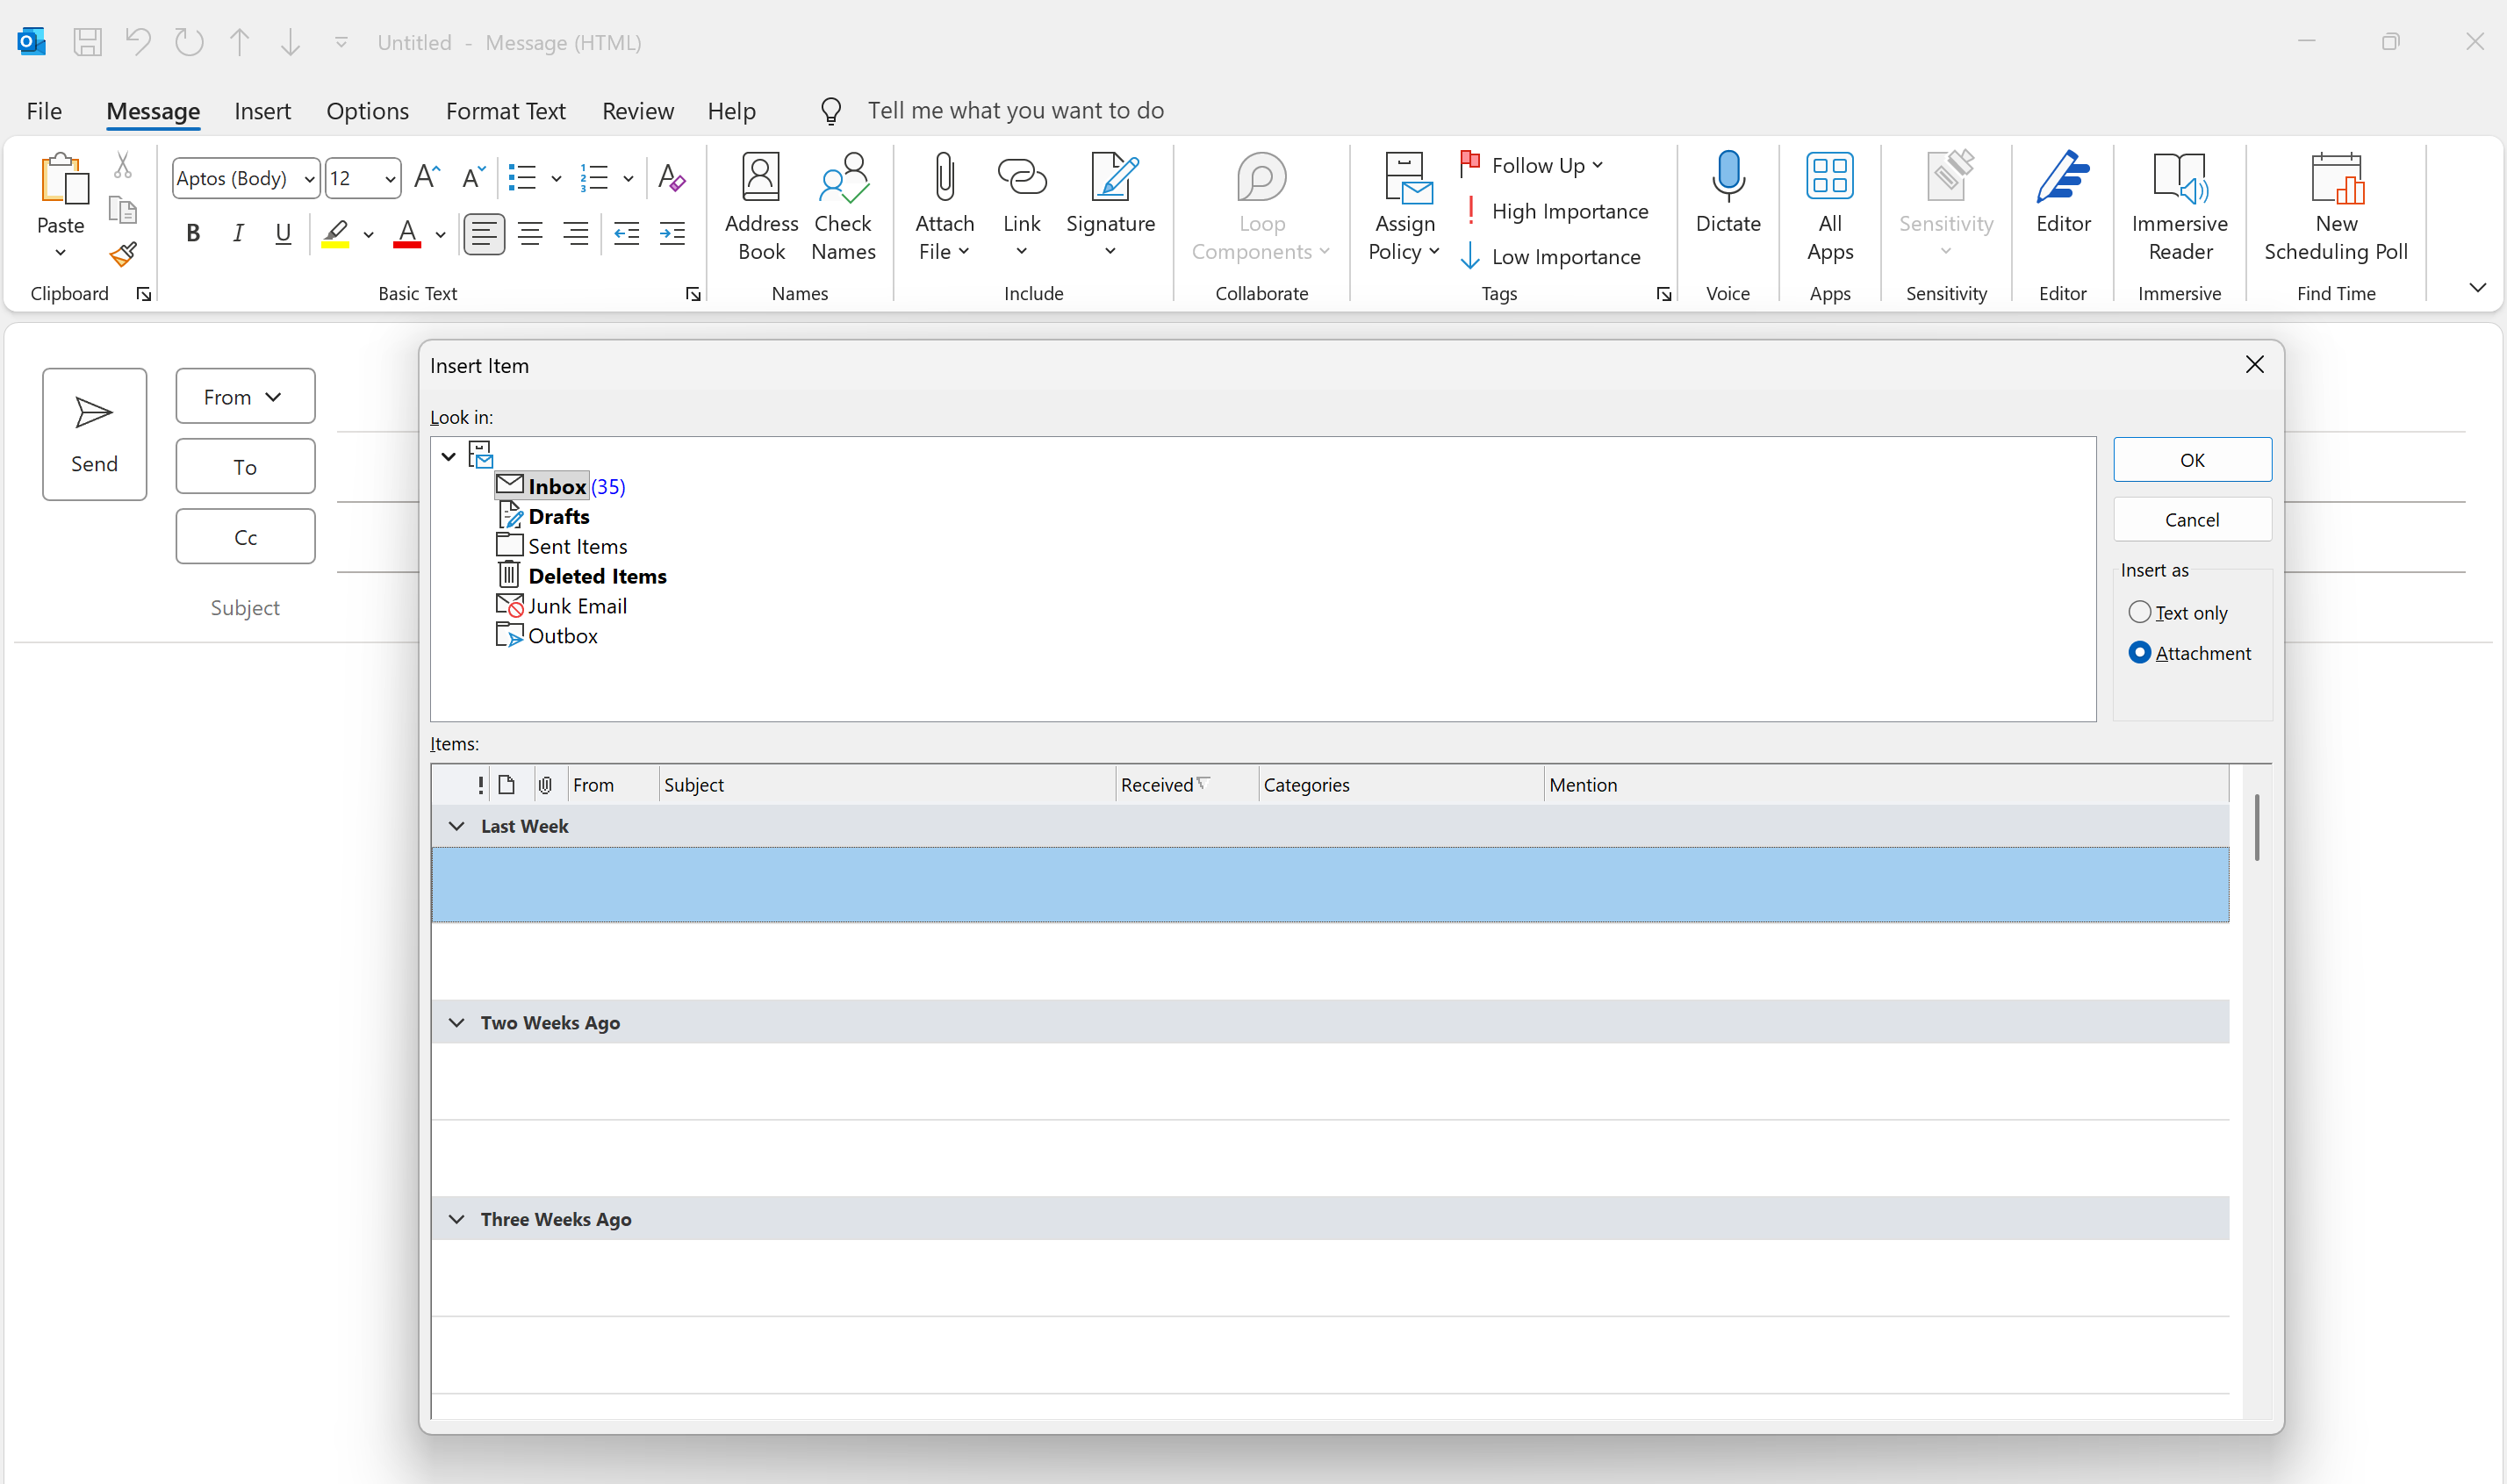Apply numbered list icon

point(594,178)
